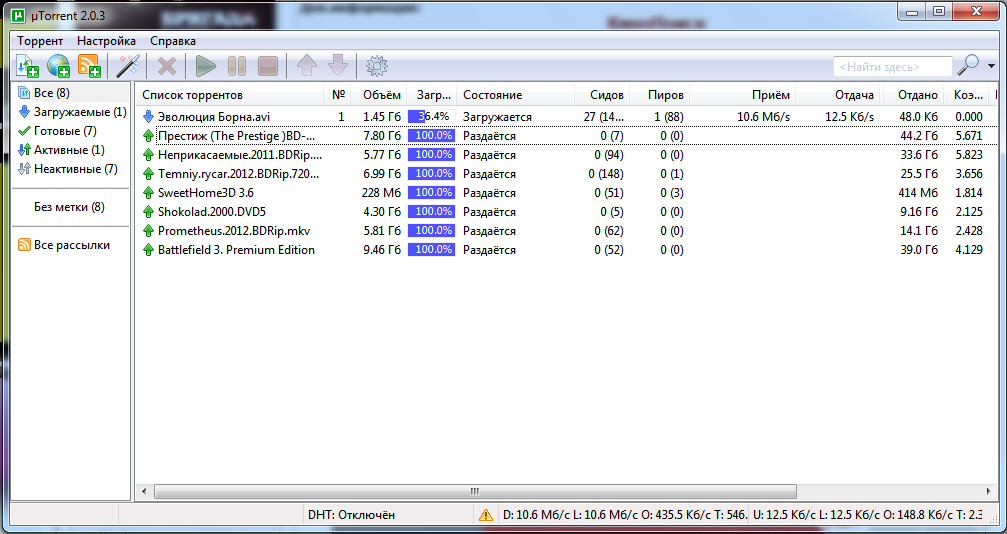Sort by Сидов column header
The height and width of the screenshot is (534, 1007).
602,95
